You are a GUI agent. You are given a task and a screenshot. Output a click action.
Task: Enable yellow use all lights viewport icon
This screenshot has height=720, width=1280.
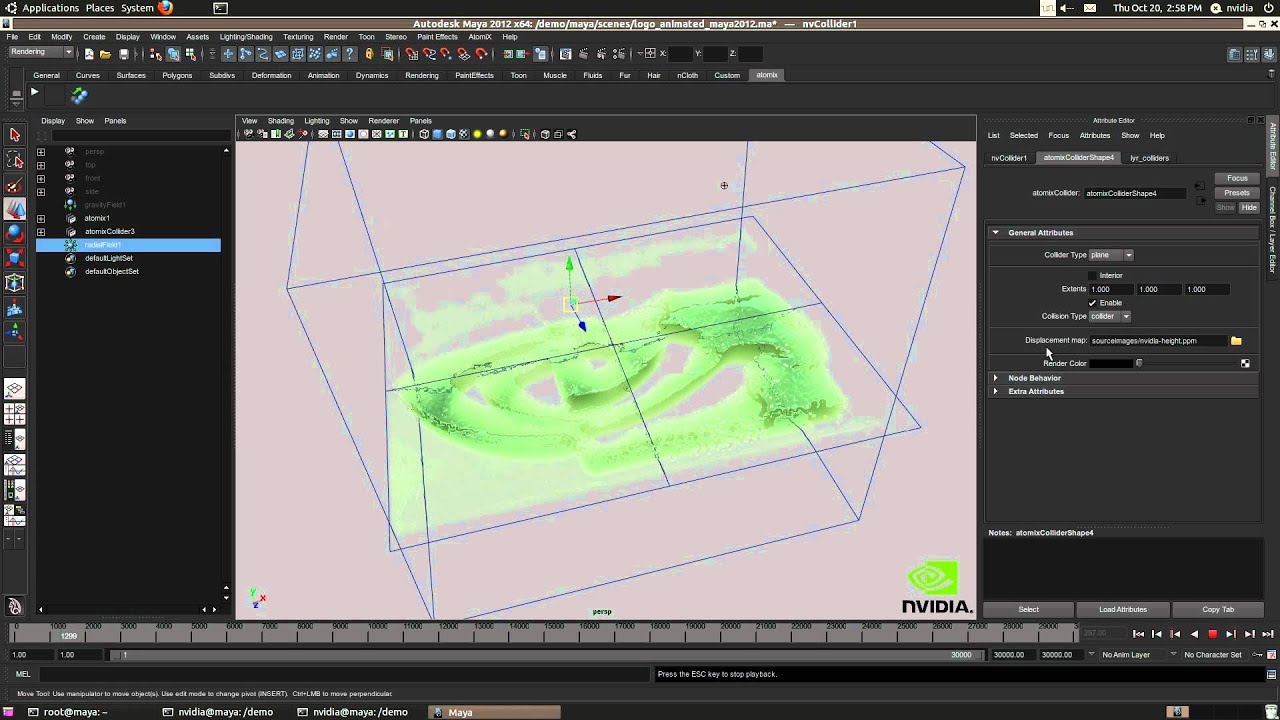(477, 134)
